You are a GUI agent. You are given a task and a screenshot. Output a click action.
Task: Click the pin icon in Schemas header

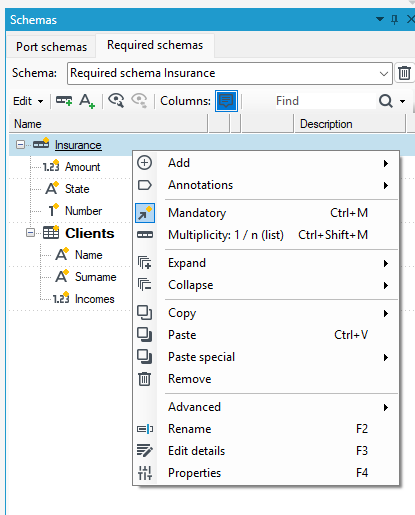point(395,20)
